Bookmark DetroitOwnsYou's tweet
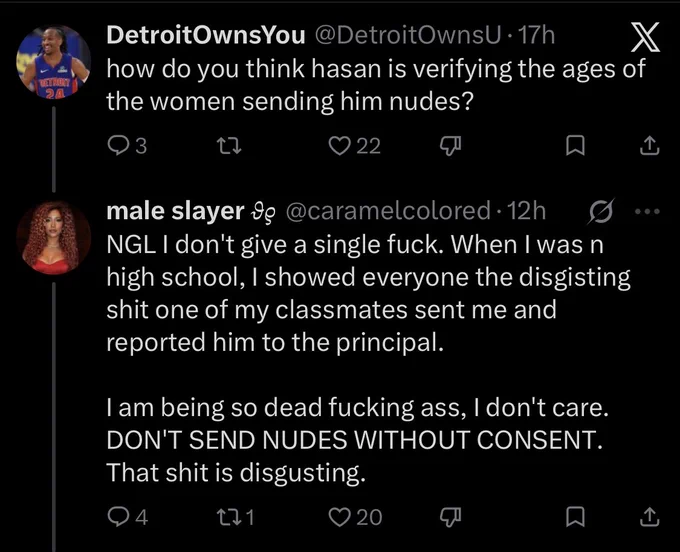 tap(575, 146)
